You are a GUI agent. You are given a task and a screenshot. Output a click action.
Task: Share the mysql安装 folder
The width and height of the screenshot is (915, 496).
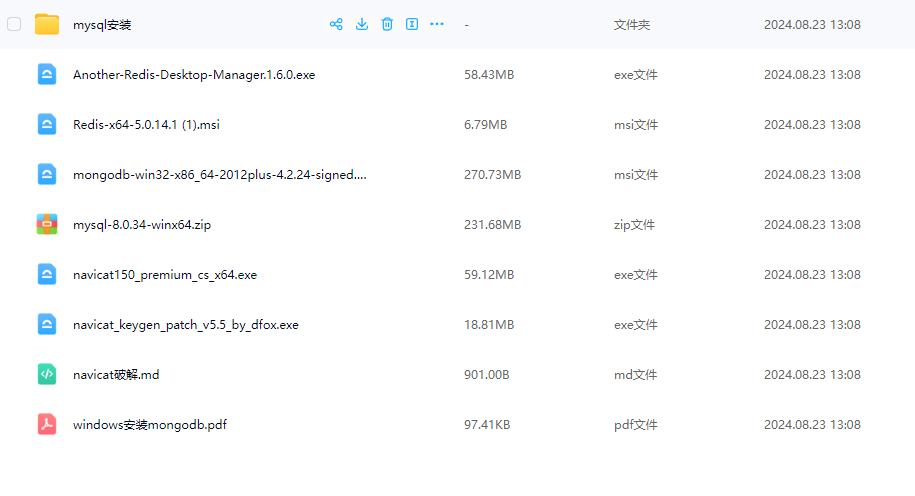tap(336, 24)
